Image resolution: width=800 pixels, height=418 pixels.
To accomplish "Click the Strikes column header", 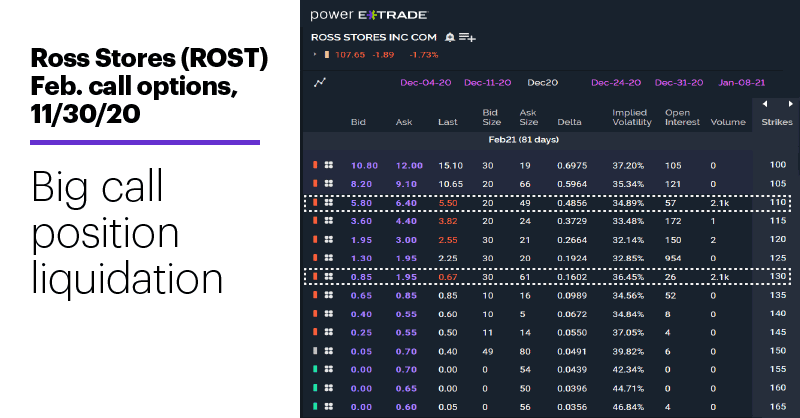I will [x=777, y=122].
